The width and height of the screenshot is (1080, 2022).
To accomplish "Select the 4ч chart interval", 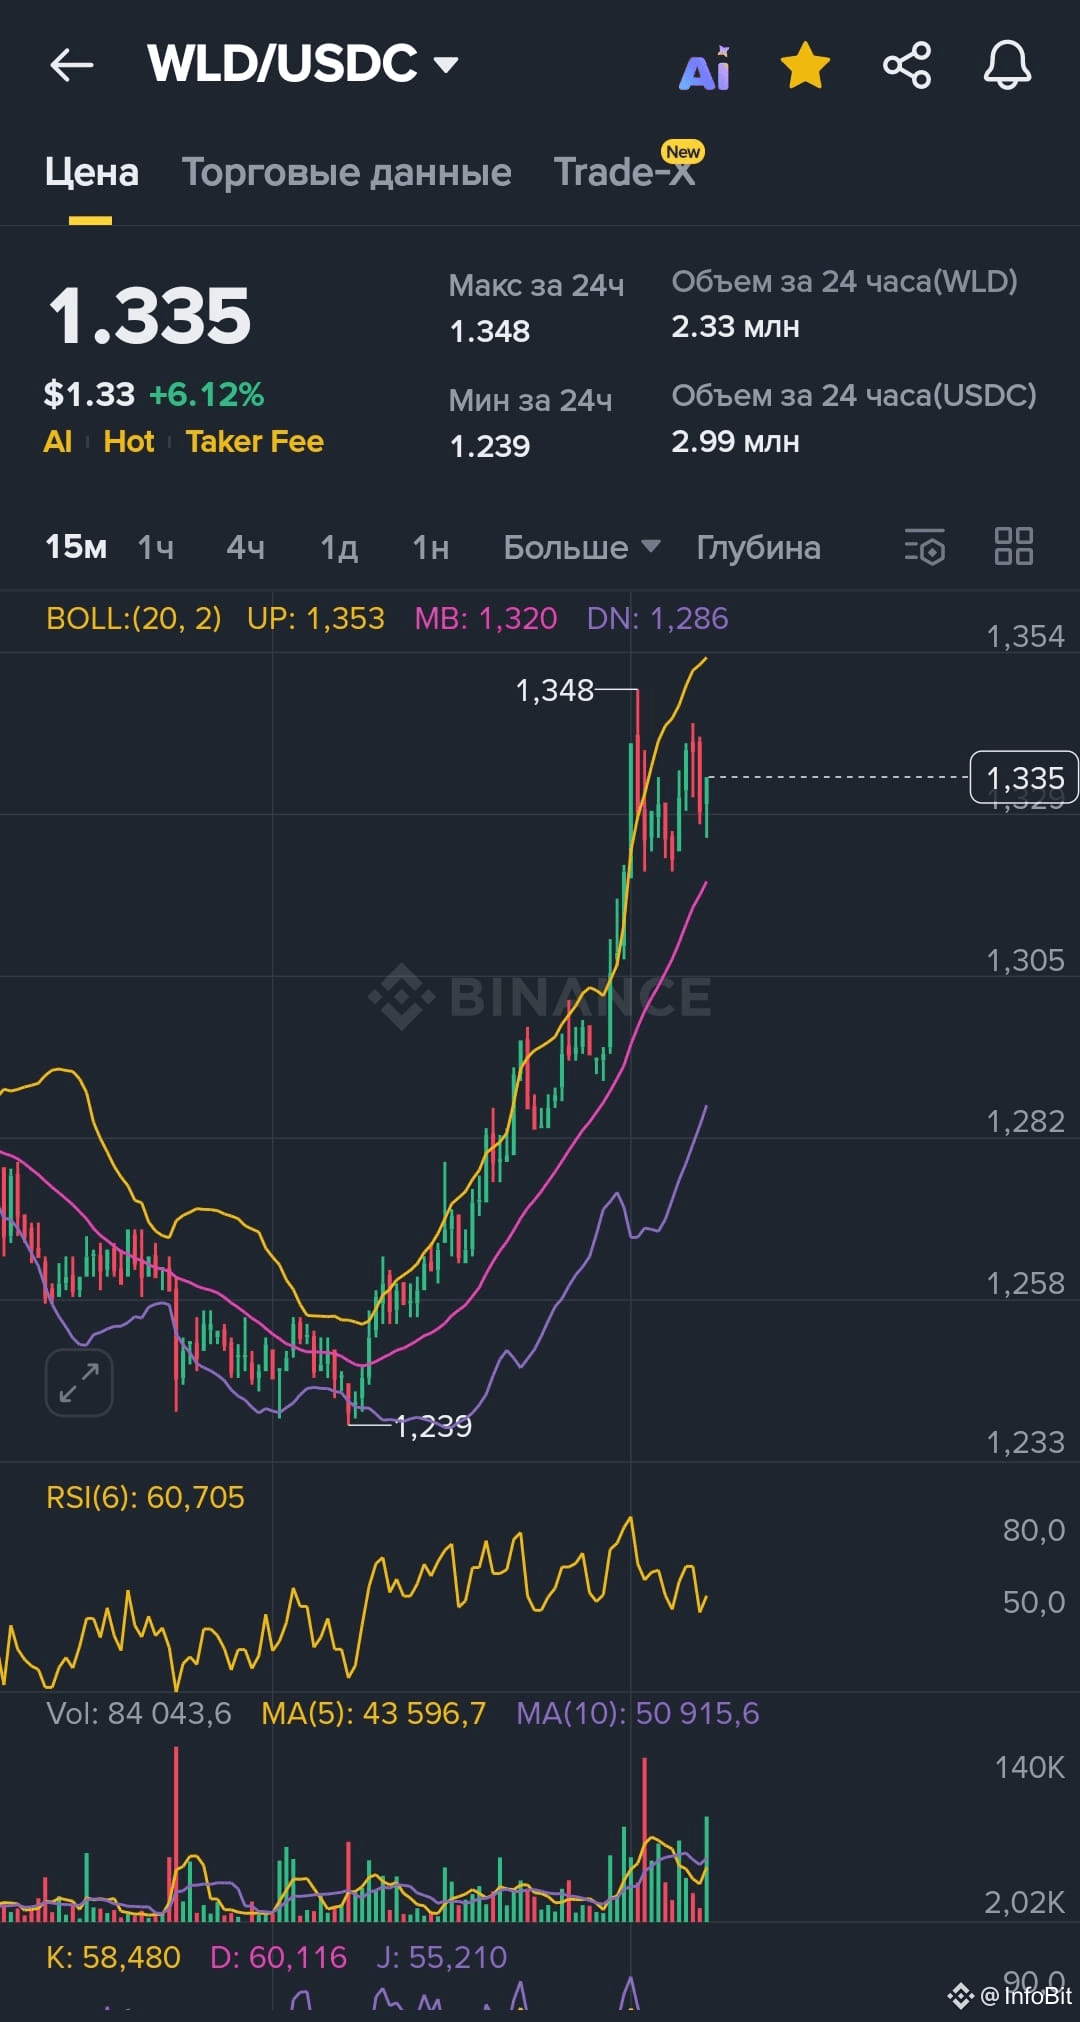I will coord(246,547).
